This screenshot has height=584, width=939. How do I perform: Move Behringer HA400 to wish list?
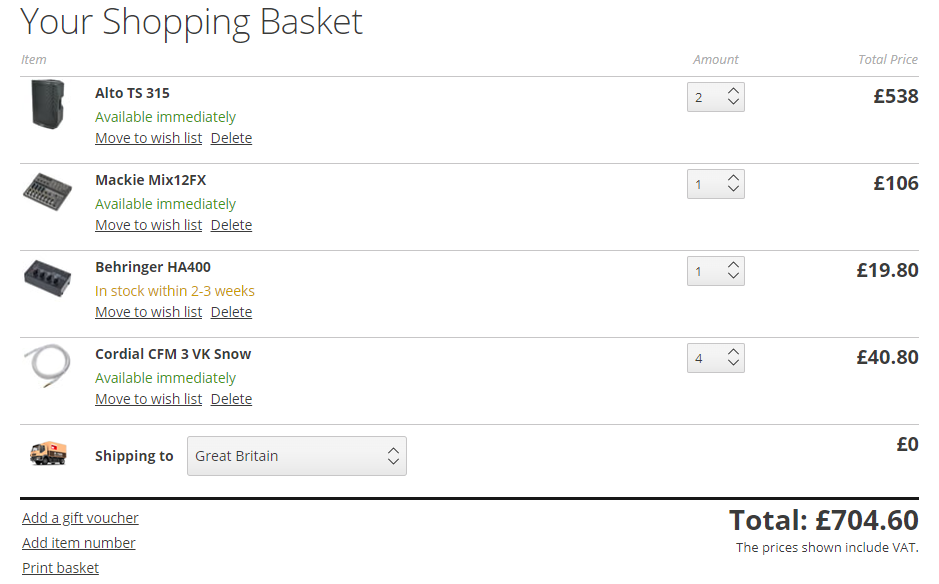(149, 312)
